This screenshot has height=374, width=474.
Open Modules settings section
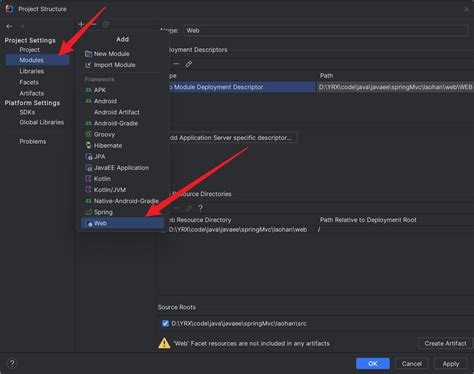click(x=37, y=60)
